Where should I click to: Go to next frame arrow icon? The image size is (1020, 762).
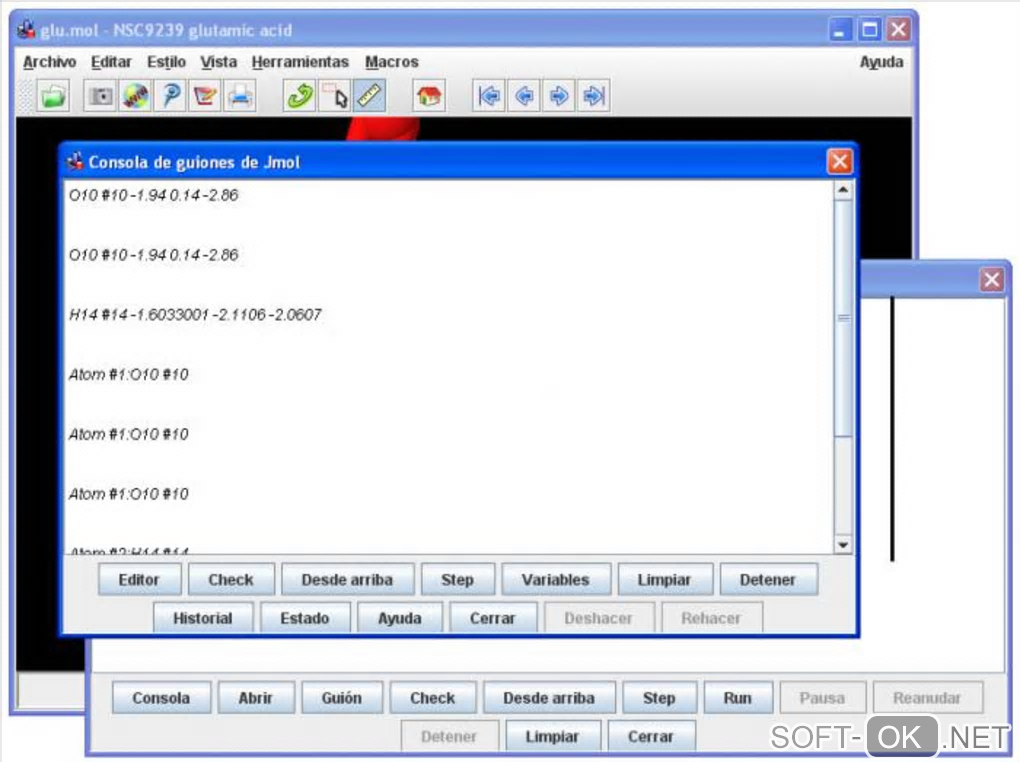[x=558, y=96]
